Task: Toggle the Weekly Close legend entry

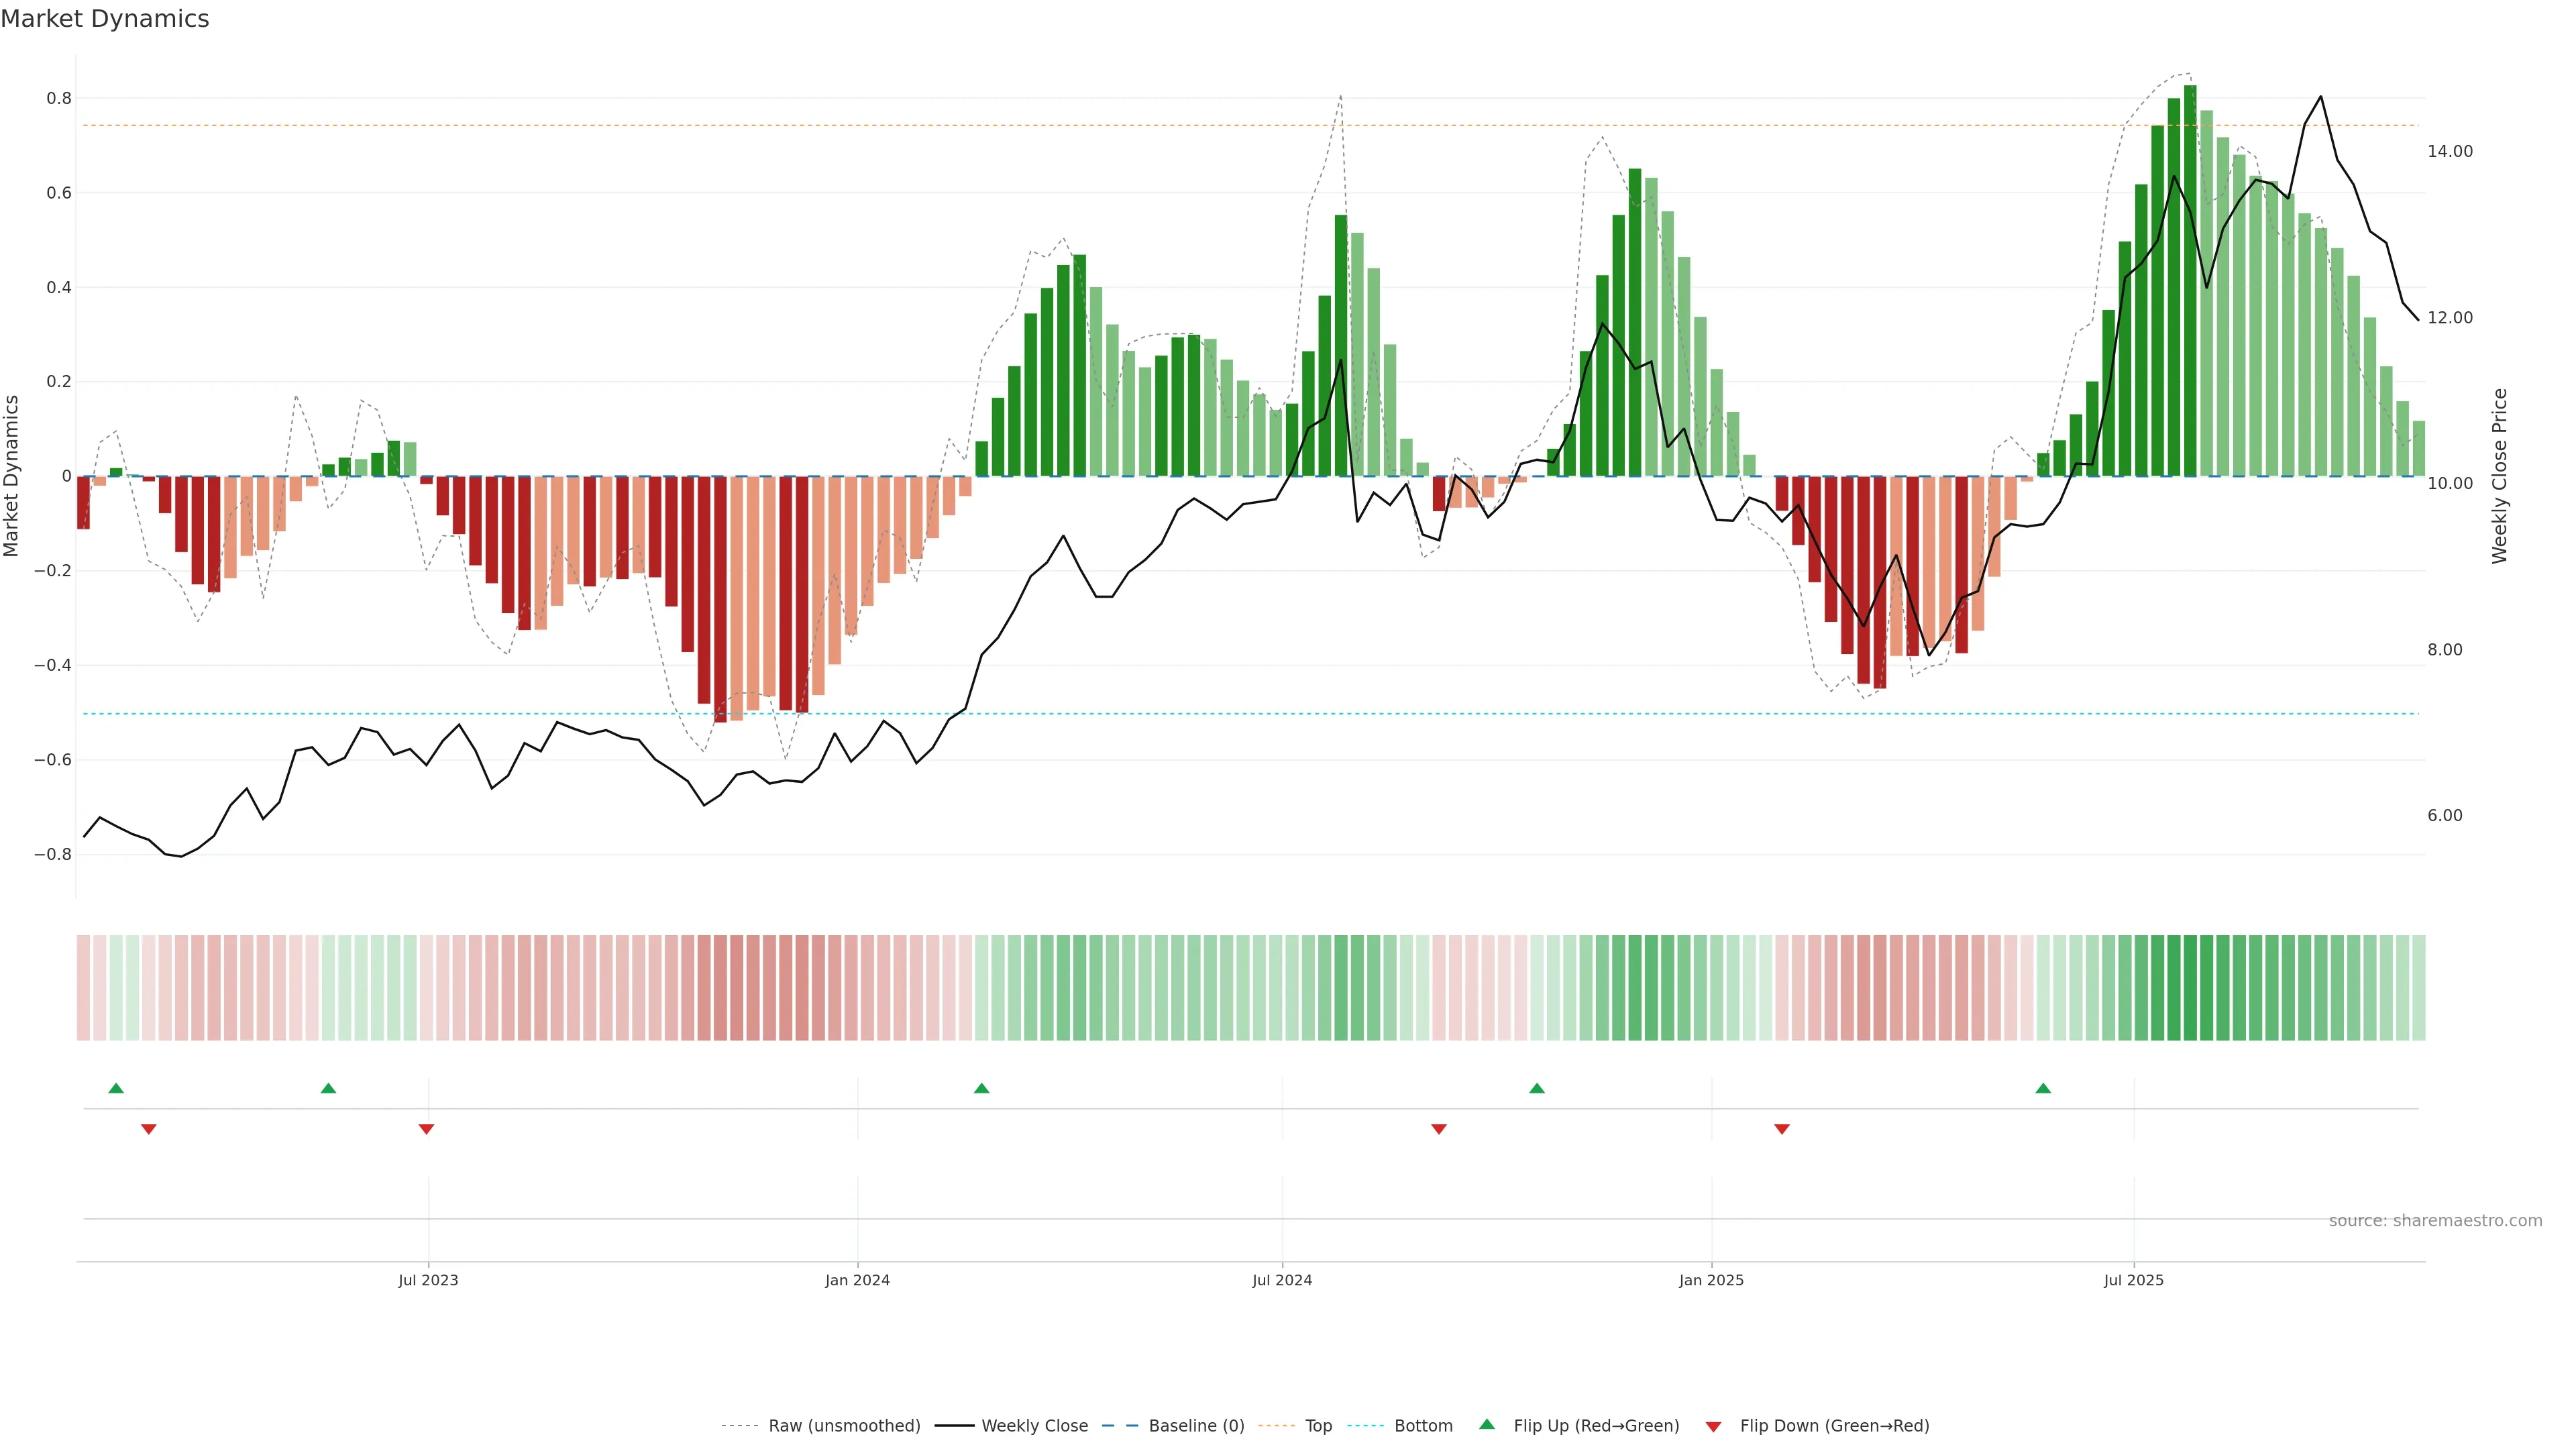Action: click(1034, 1426)
